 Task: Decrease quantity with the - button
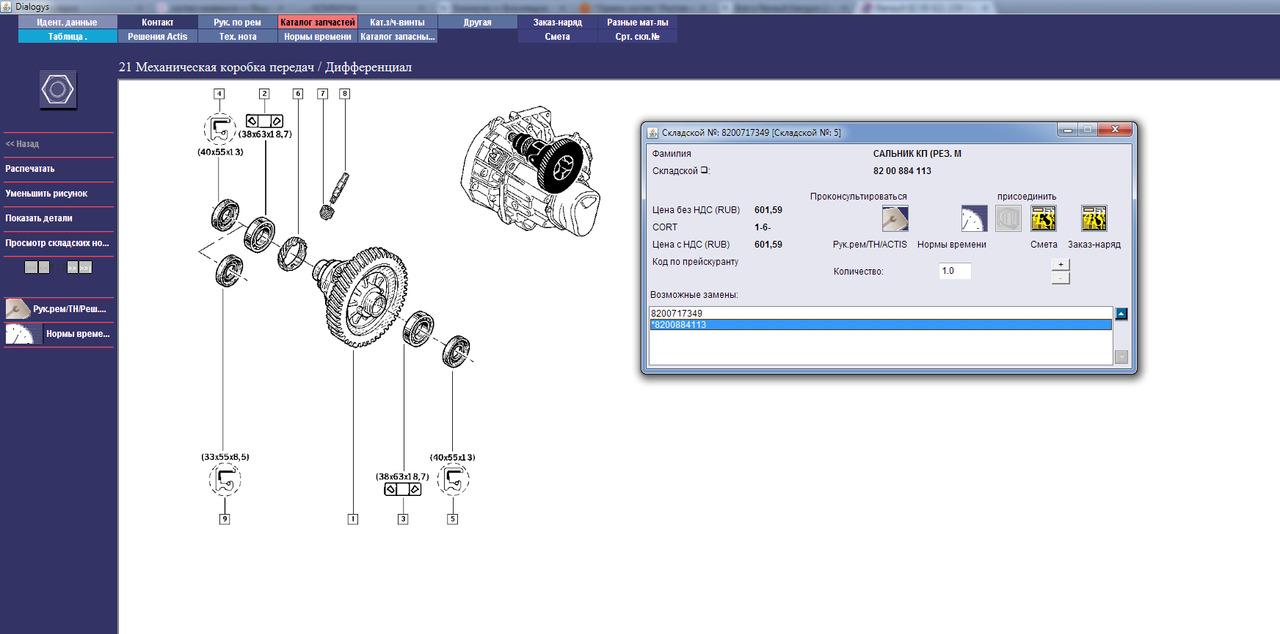1061,278
